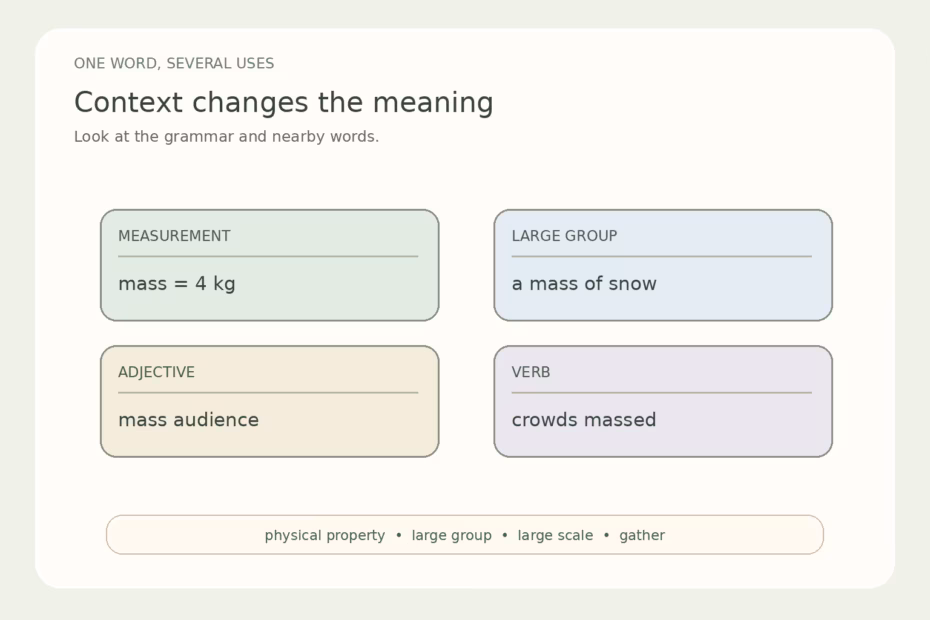This screenshot has width=930, height=620.
Task: Choose the VERB card
Action: [x=663, y=402]
